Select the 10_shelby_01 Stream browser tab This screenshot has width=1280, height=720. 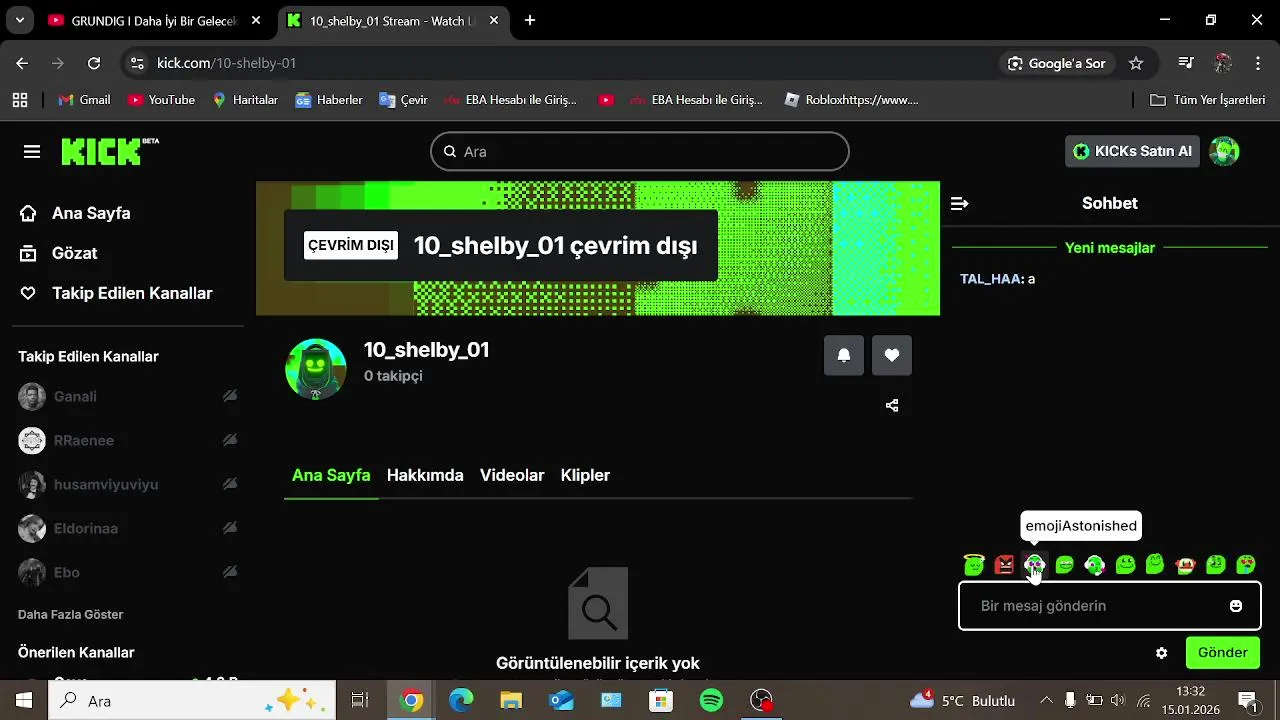(392, 20)
